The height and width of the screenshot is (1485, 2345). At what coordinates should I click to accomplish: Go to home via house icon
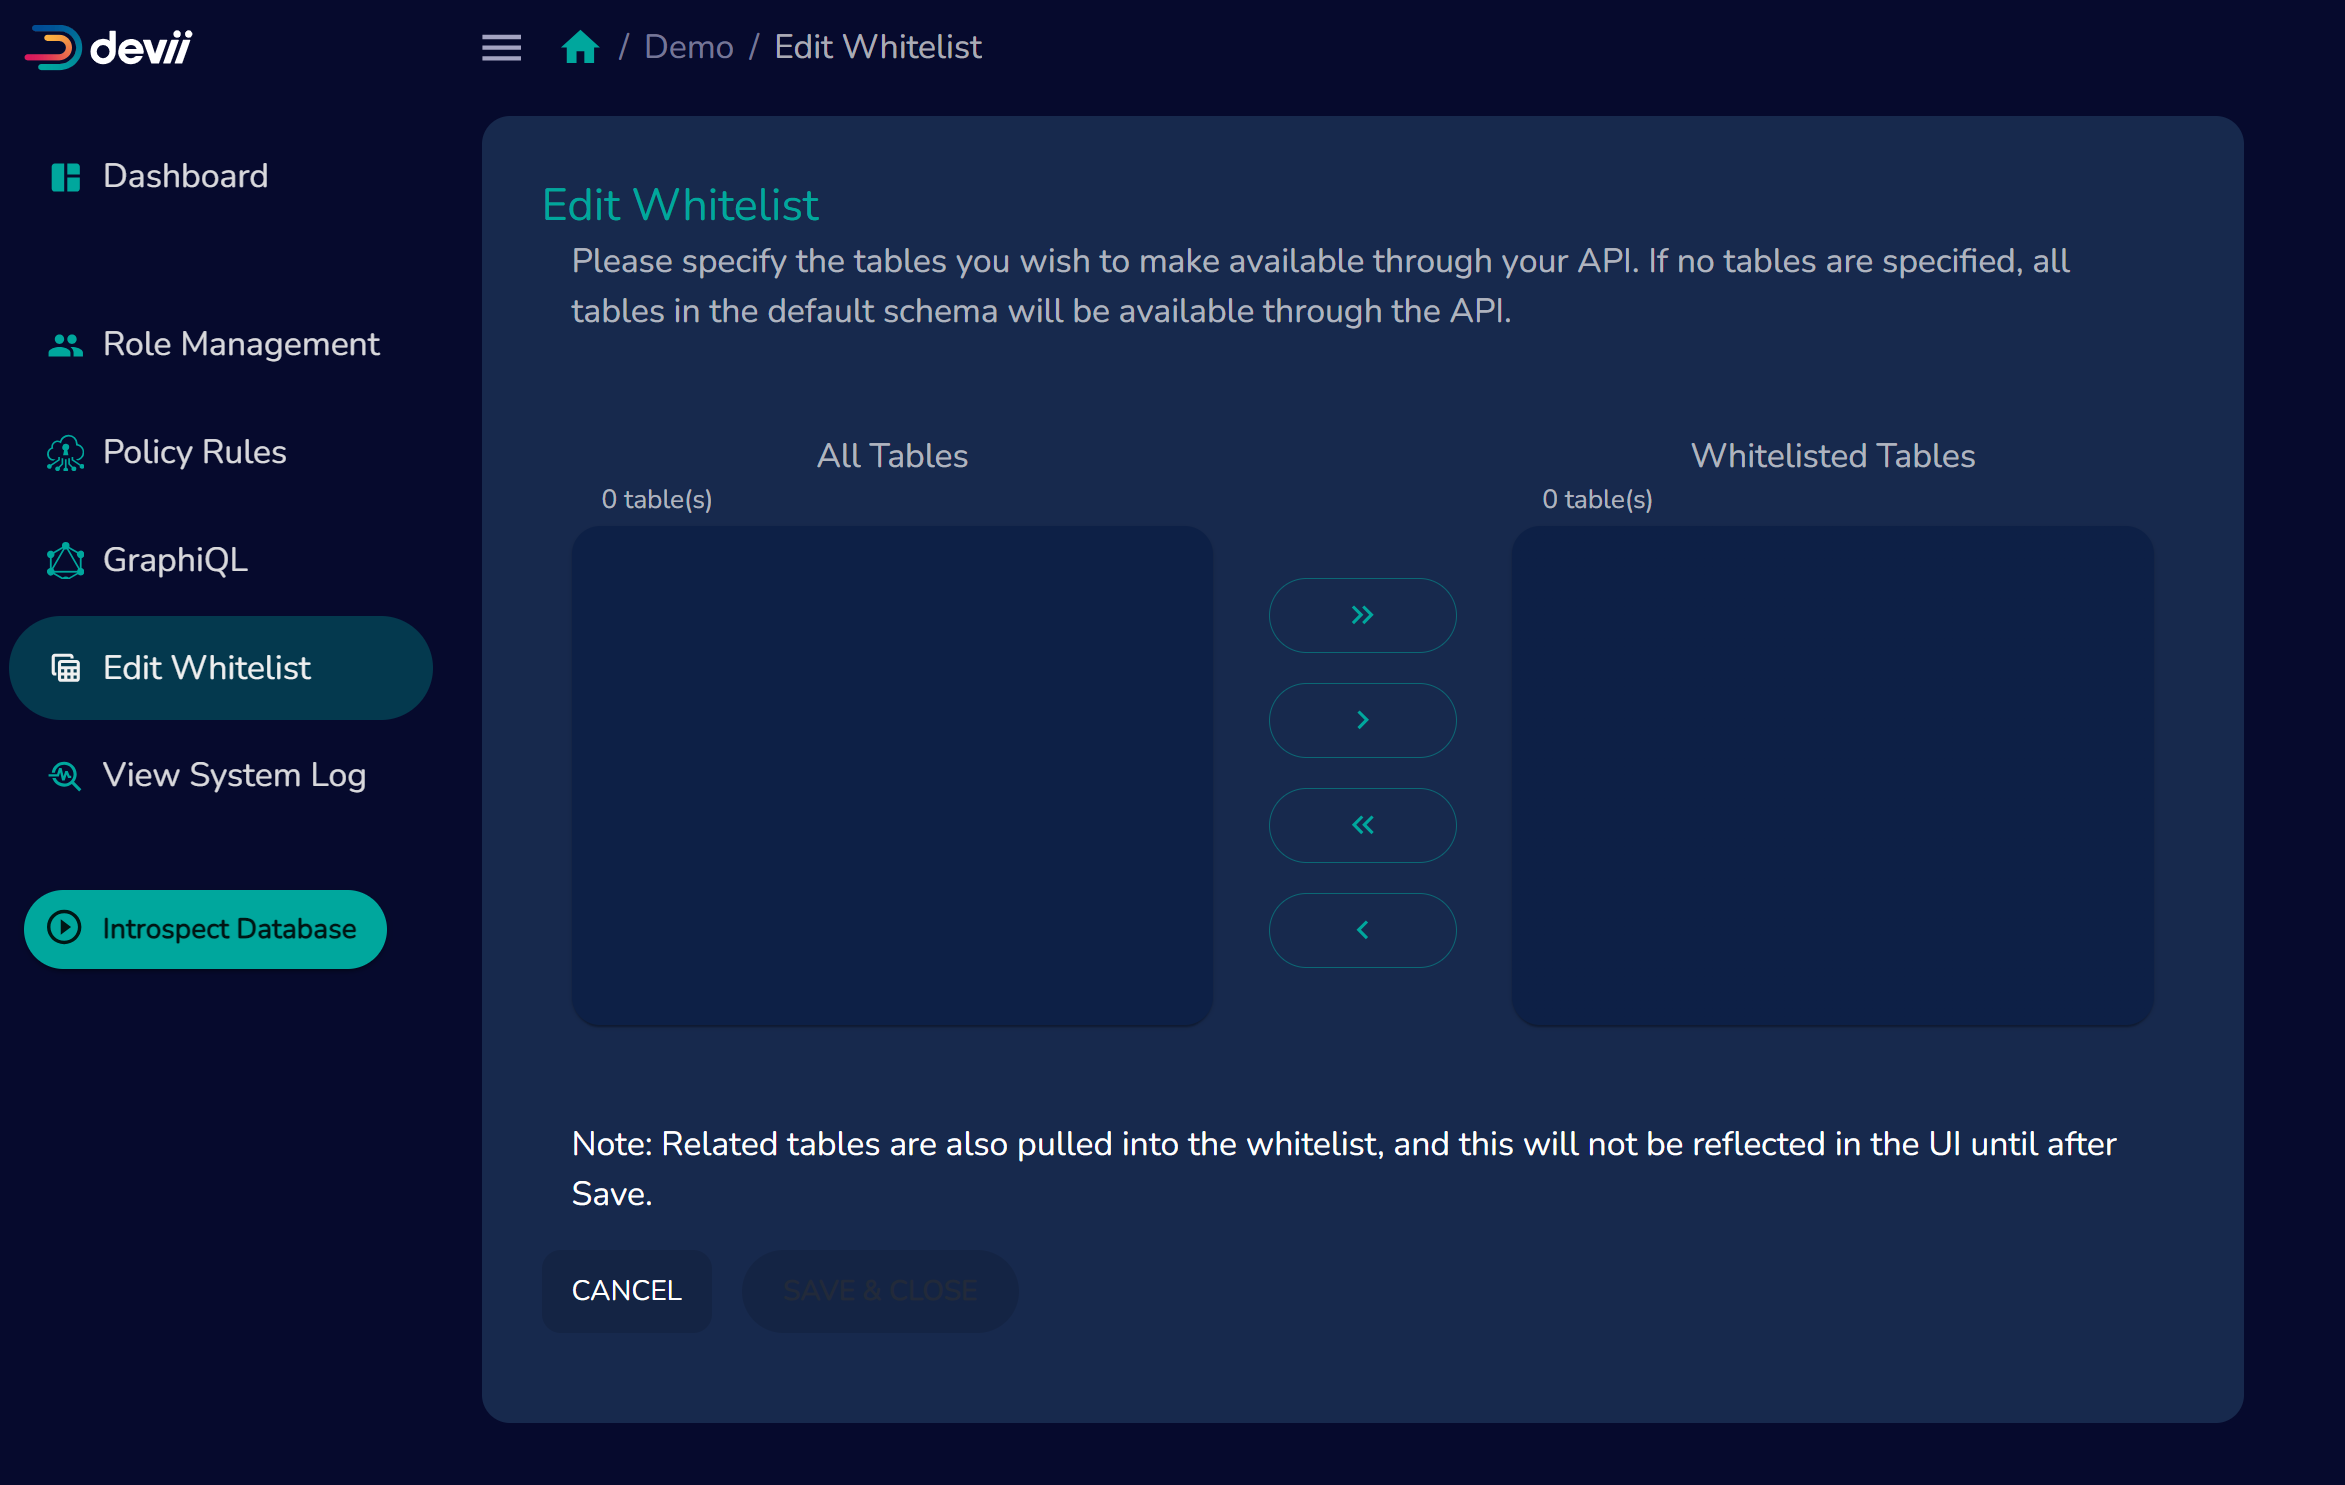(x=580, y=47)
